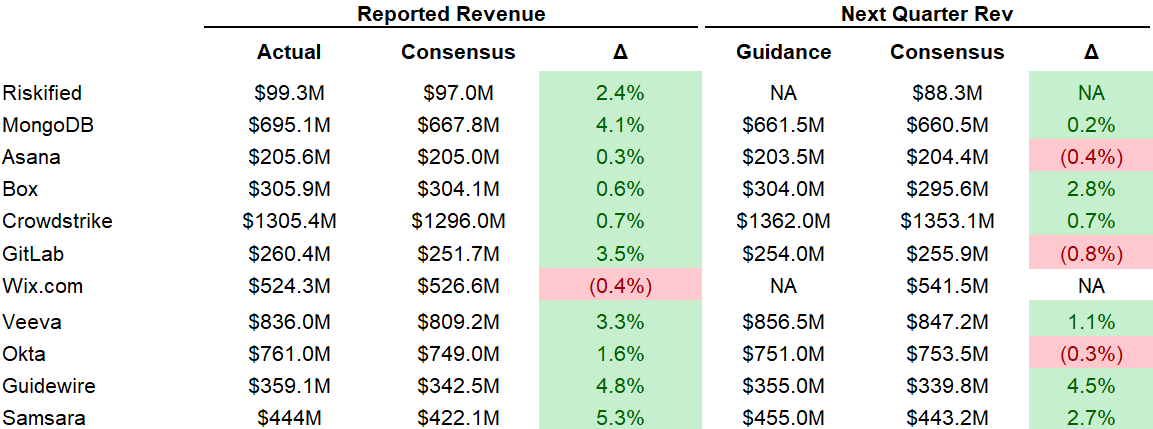The image size is (1153, 429).
Task: Select Box actual revenue $305.9M
Action: (x=290, y=189)
